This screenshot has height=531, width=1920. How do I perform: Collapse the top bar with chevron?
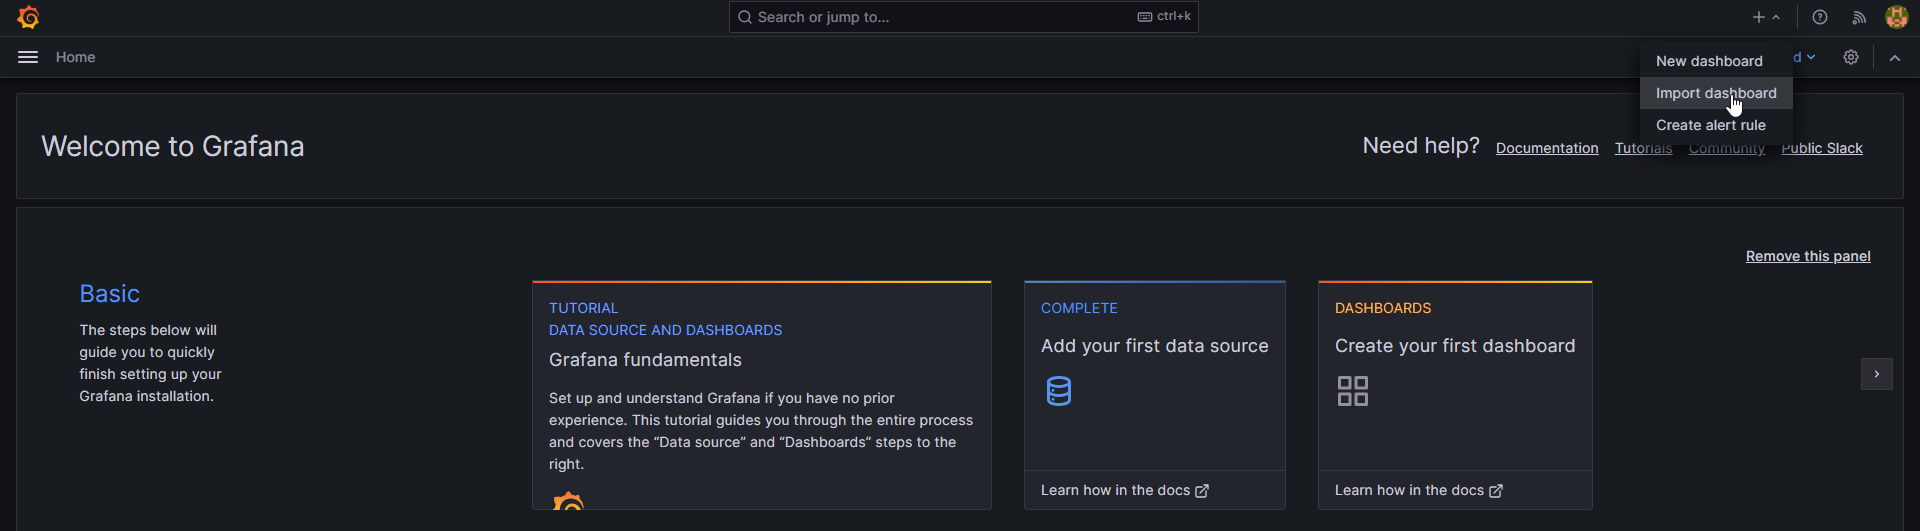point(1895,58)
